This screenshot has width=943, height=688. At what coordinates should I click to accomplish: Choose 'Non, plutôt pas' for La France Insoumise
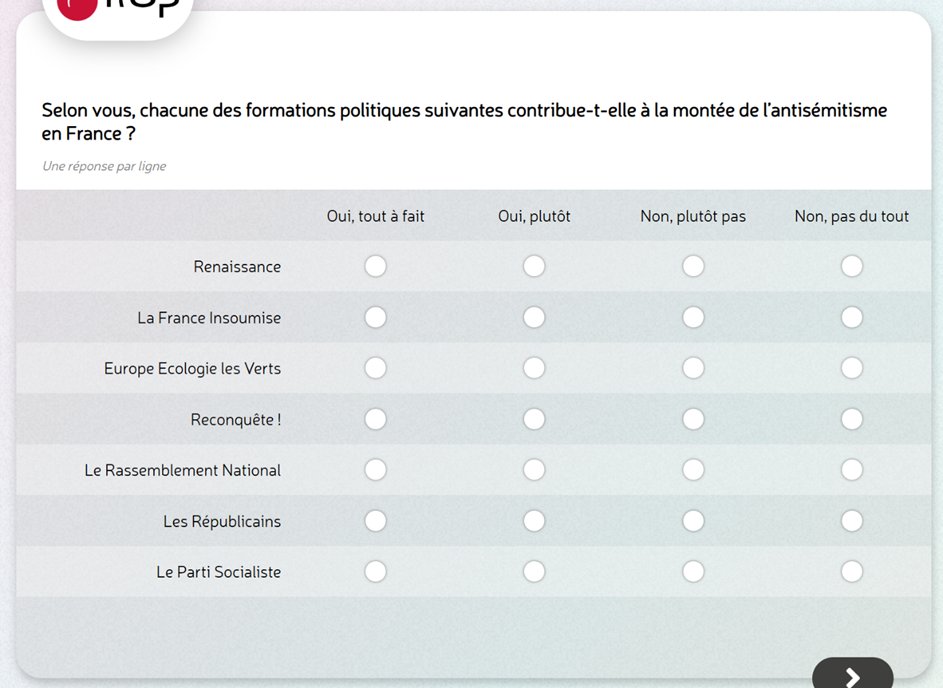[x=693, y=318]
